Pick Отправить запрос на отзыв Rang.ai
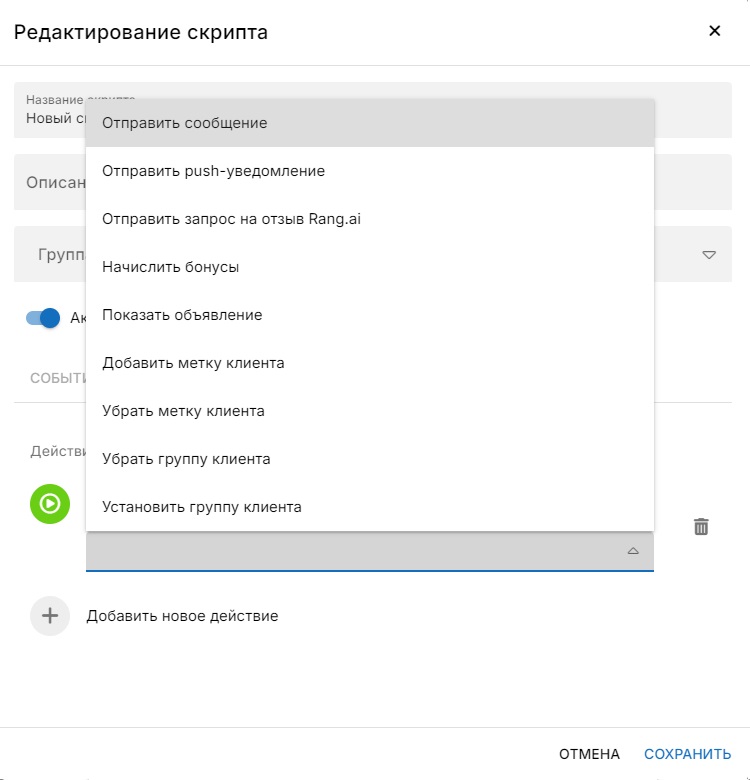 click(x=370, y=219)
